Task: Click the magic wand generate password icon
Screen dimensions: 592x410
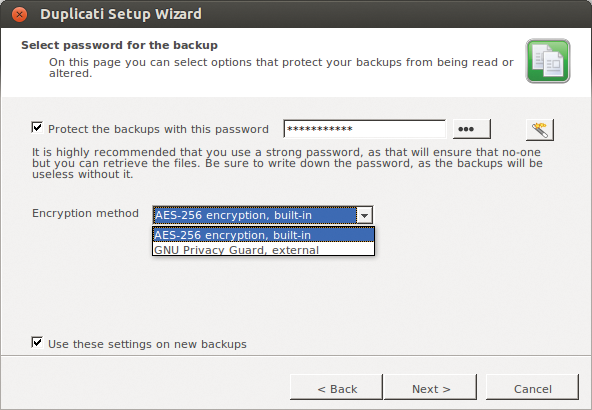Action: 540,130
